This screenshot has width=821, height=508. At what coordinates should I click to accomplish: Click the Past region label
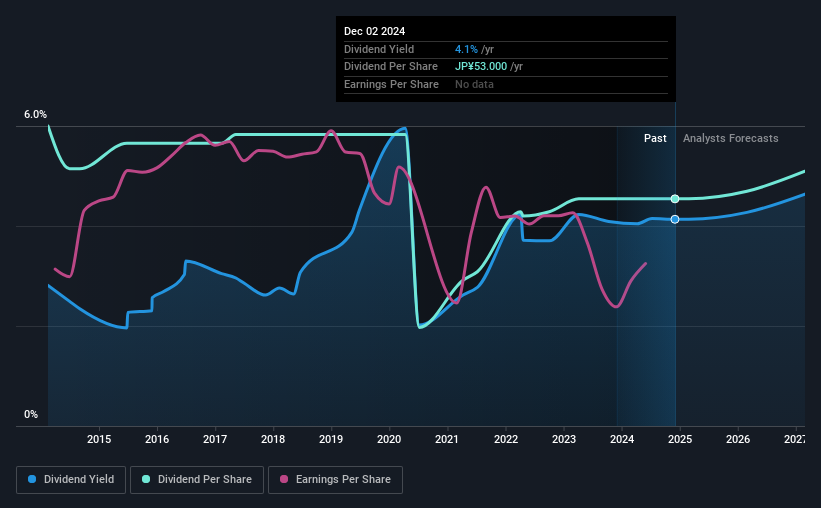tap(655, 138)
